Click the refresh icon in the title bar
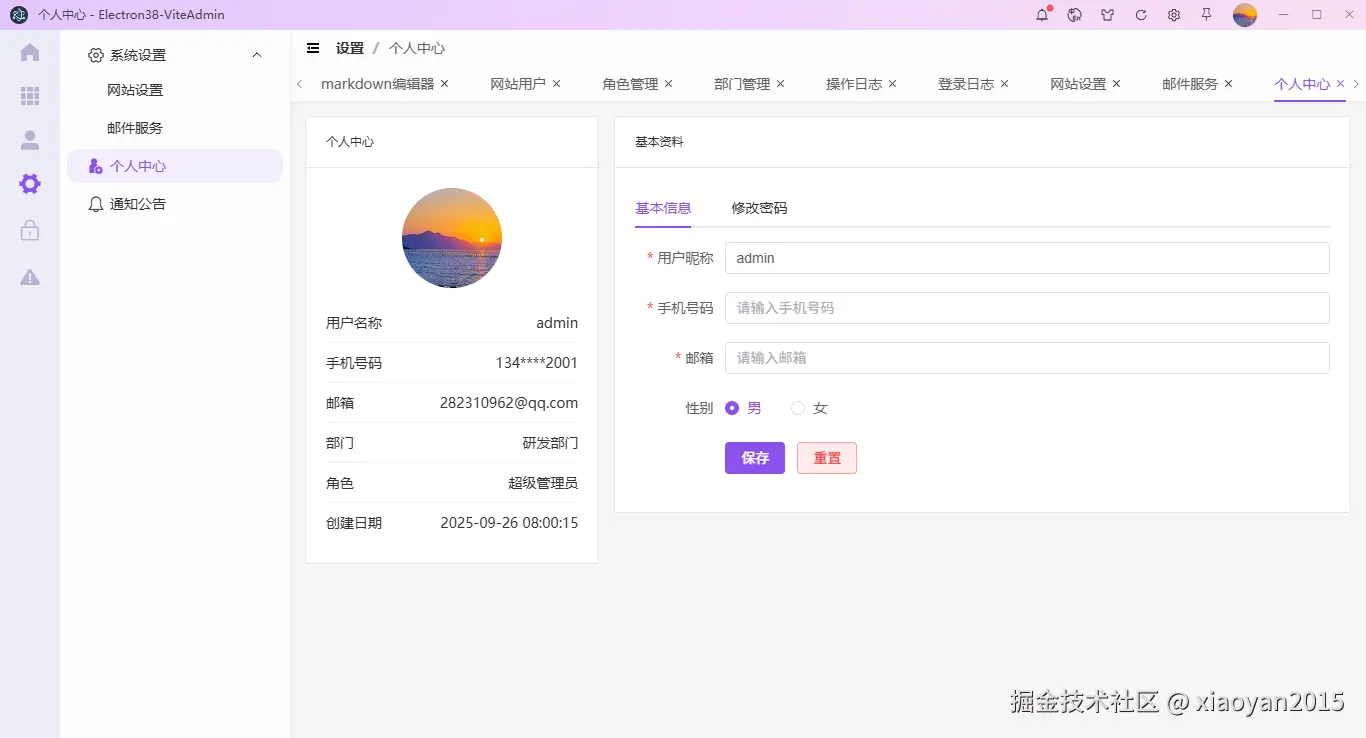 tap(1140, 15)
